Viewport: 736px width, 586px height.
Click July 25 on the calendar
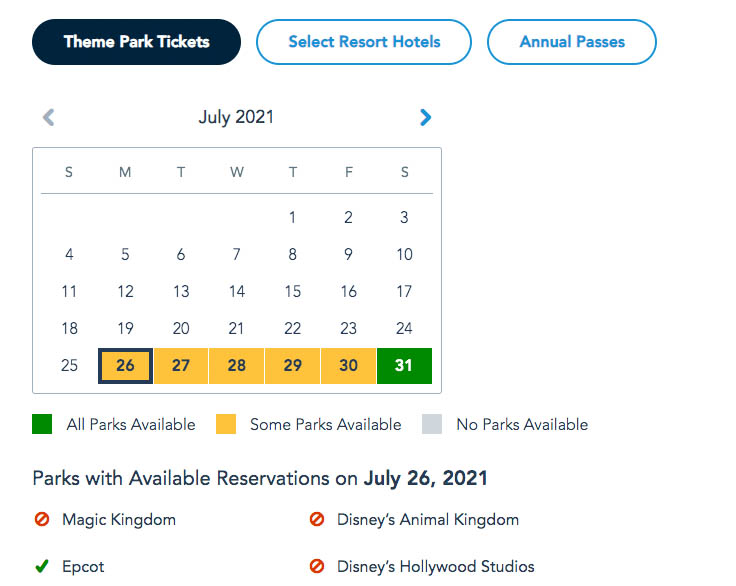(x=69, y=366)
